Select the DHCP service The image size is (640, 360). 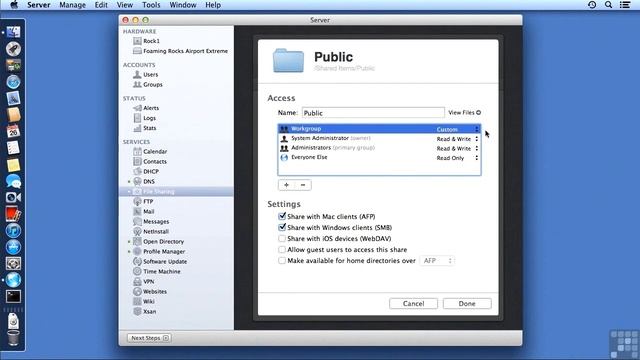[x=146, y=171]
